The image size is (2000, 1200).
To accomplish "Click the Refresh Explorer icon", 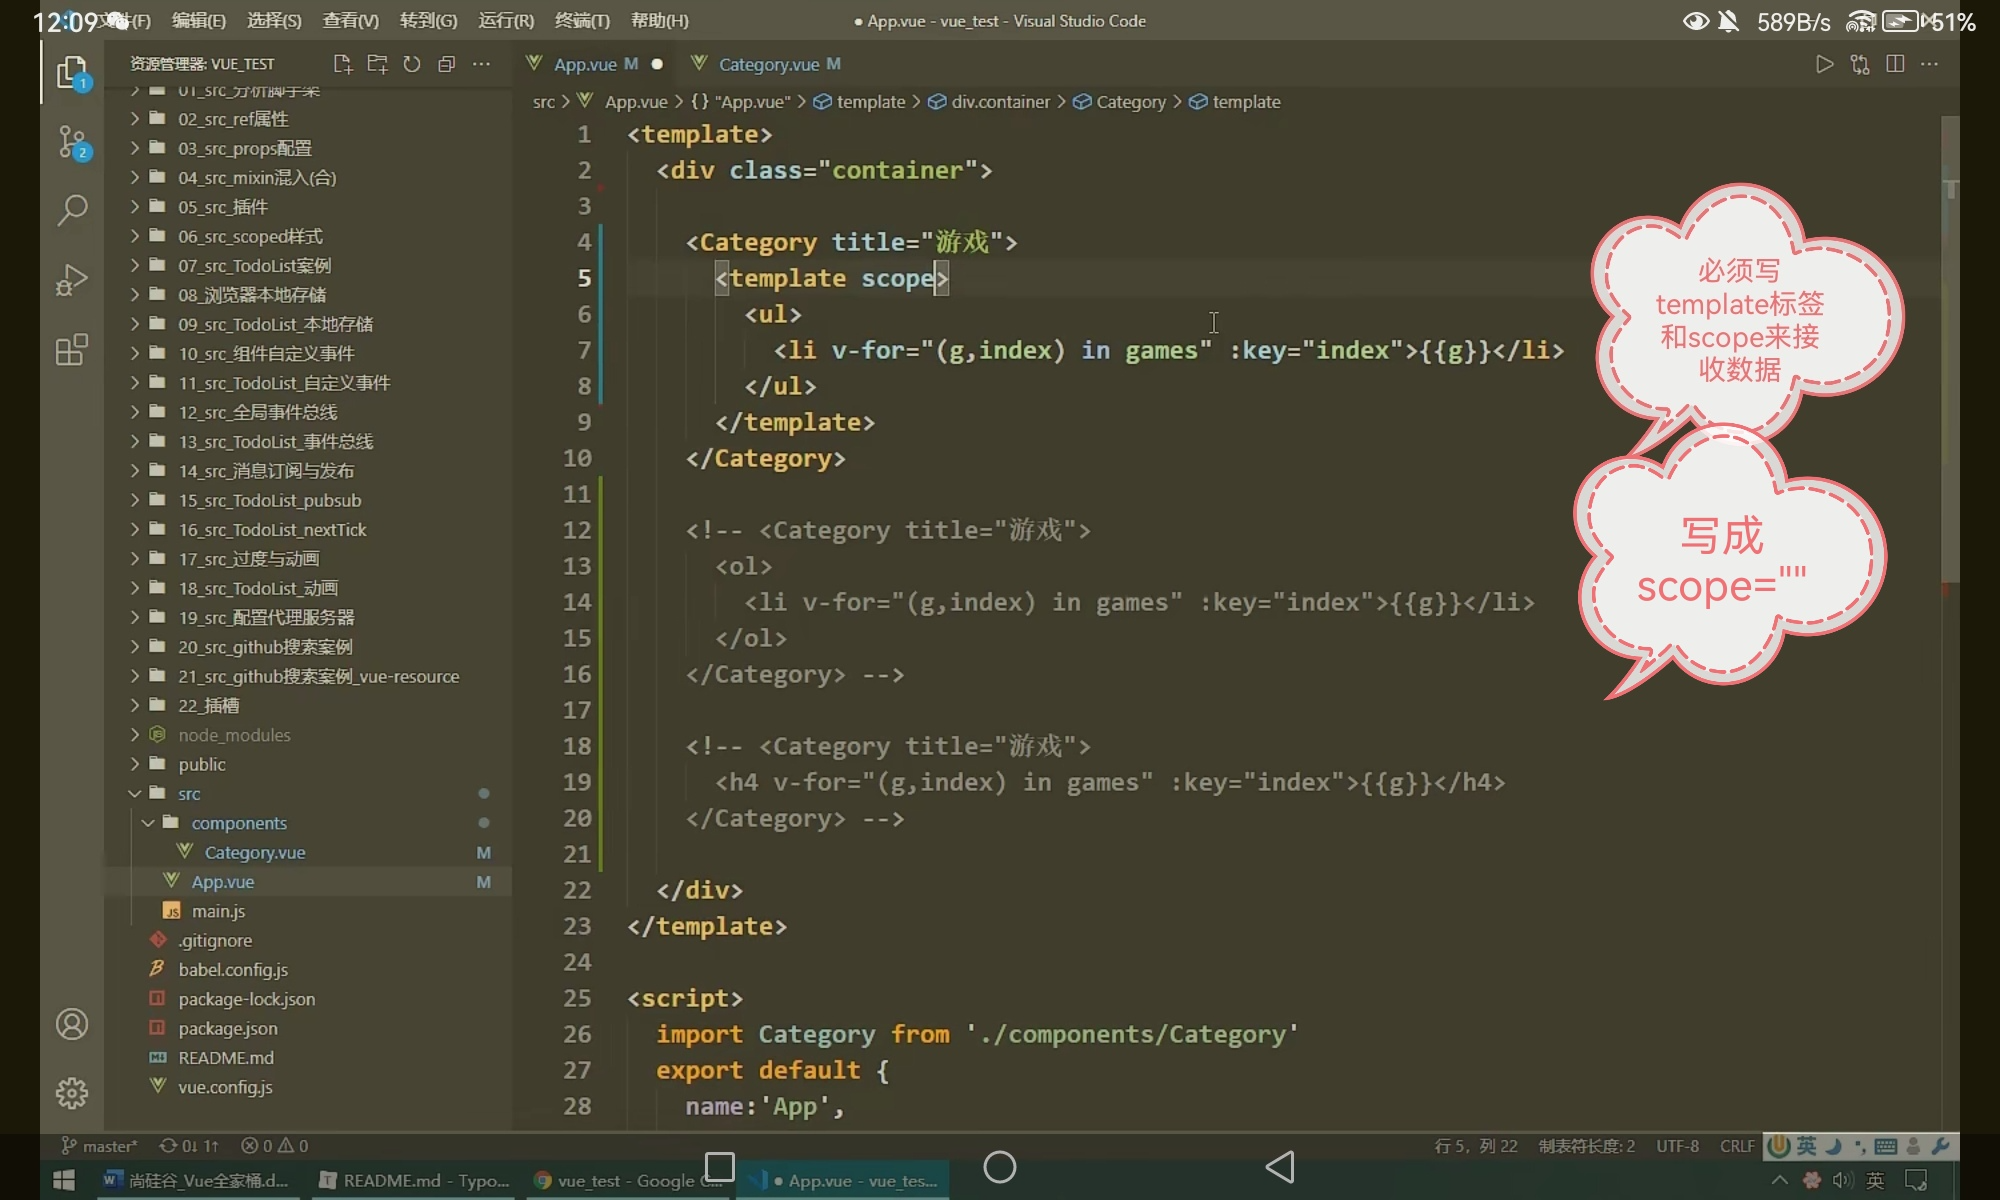I will [411, 64].
